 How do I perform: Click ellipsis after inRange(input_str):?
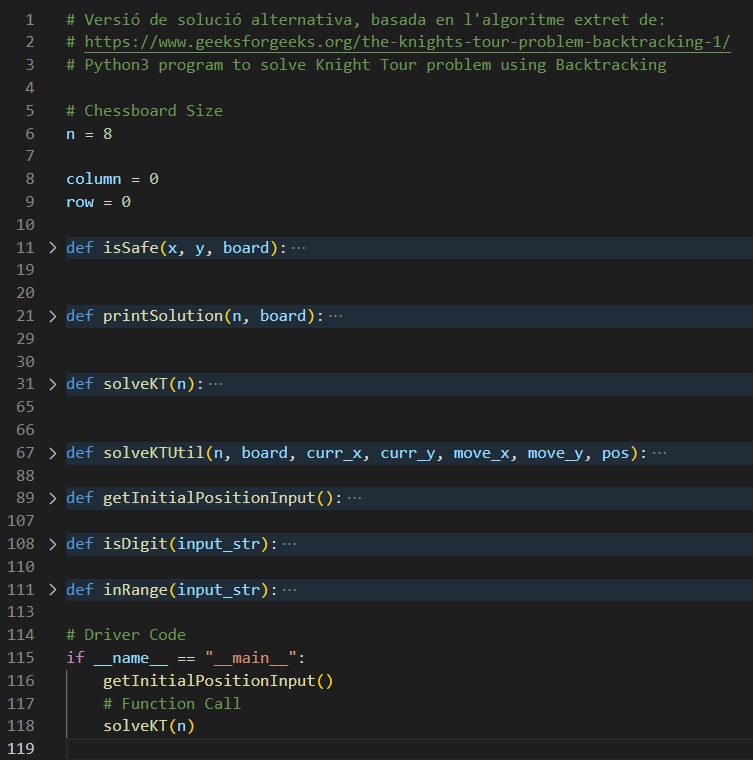[289, 590]
